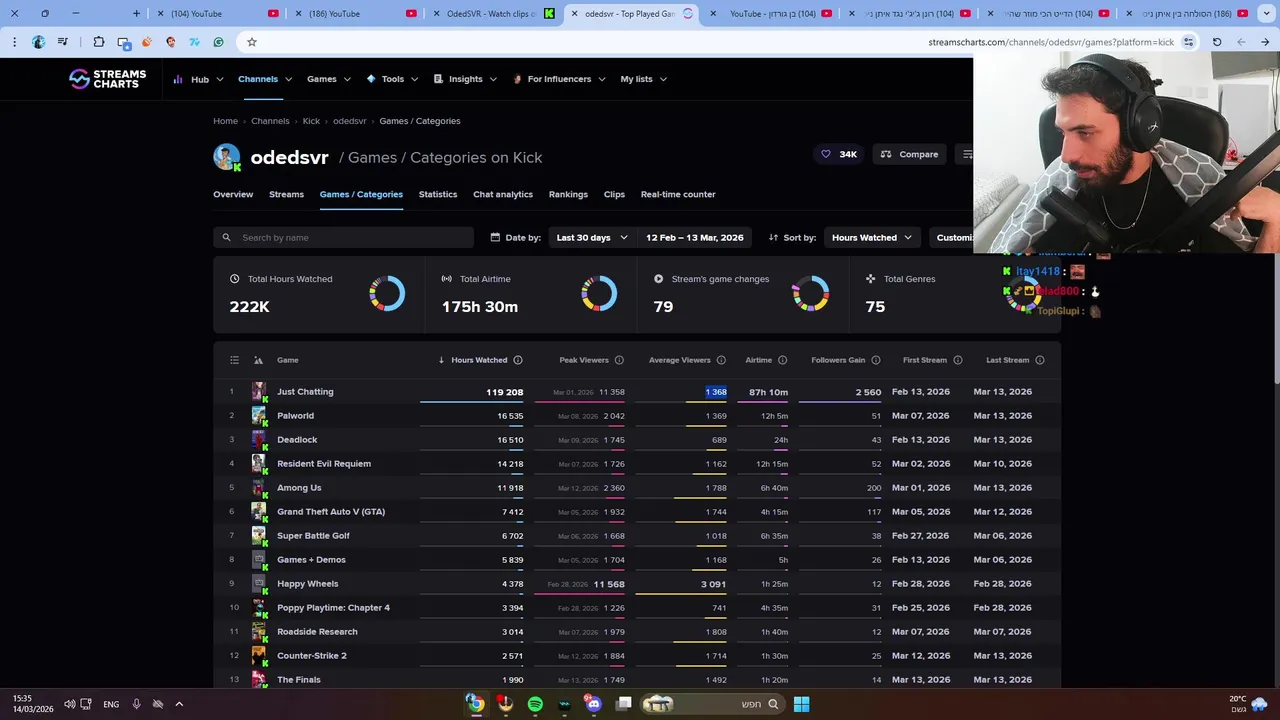Switch to the Clips tab

614,194
